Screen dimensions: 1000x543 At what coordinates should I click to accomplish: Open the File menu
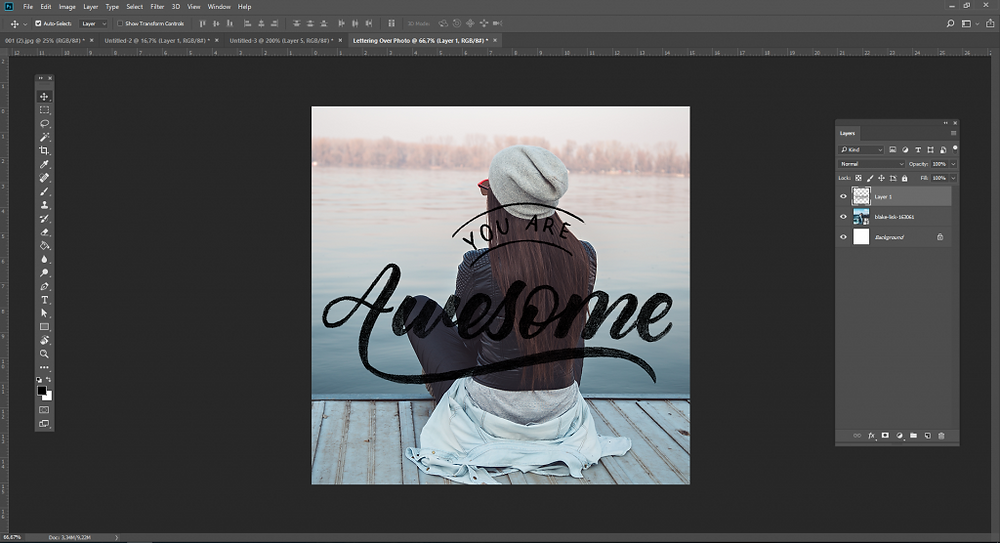point(28,6)
